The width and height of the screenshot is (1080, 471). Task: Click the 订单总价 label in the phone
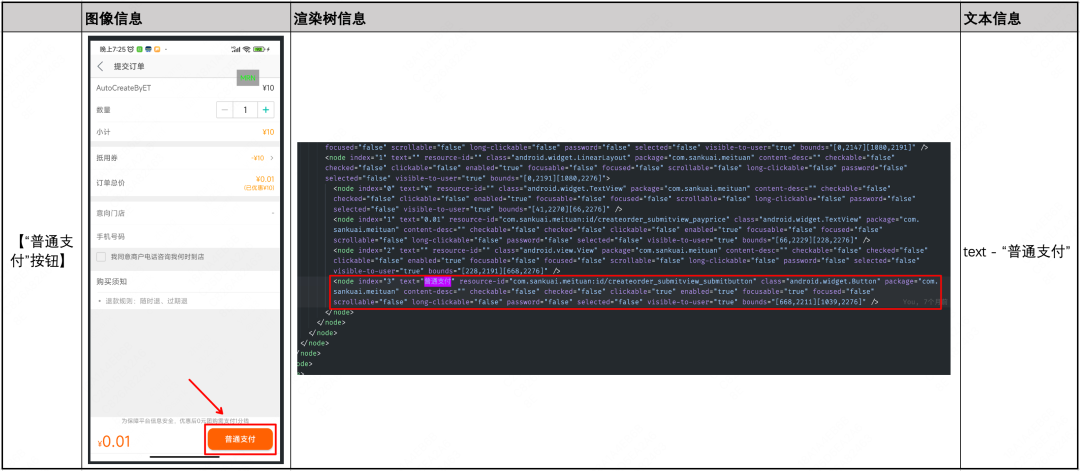pos(111,183)
